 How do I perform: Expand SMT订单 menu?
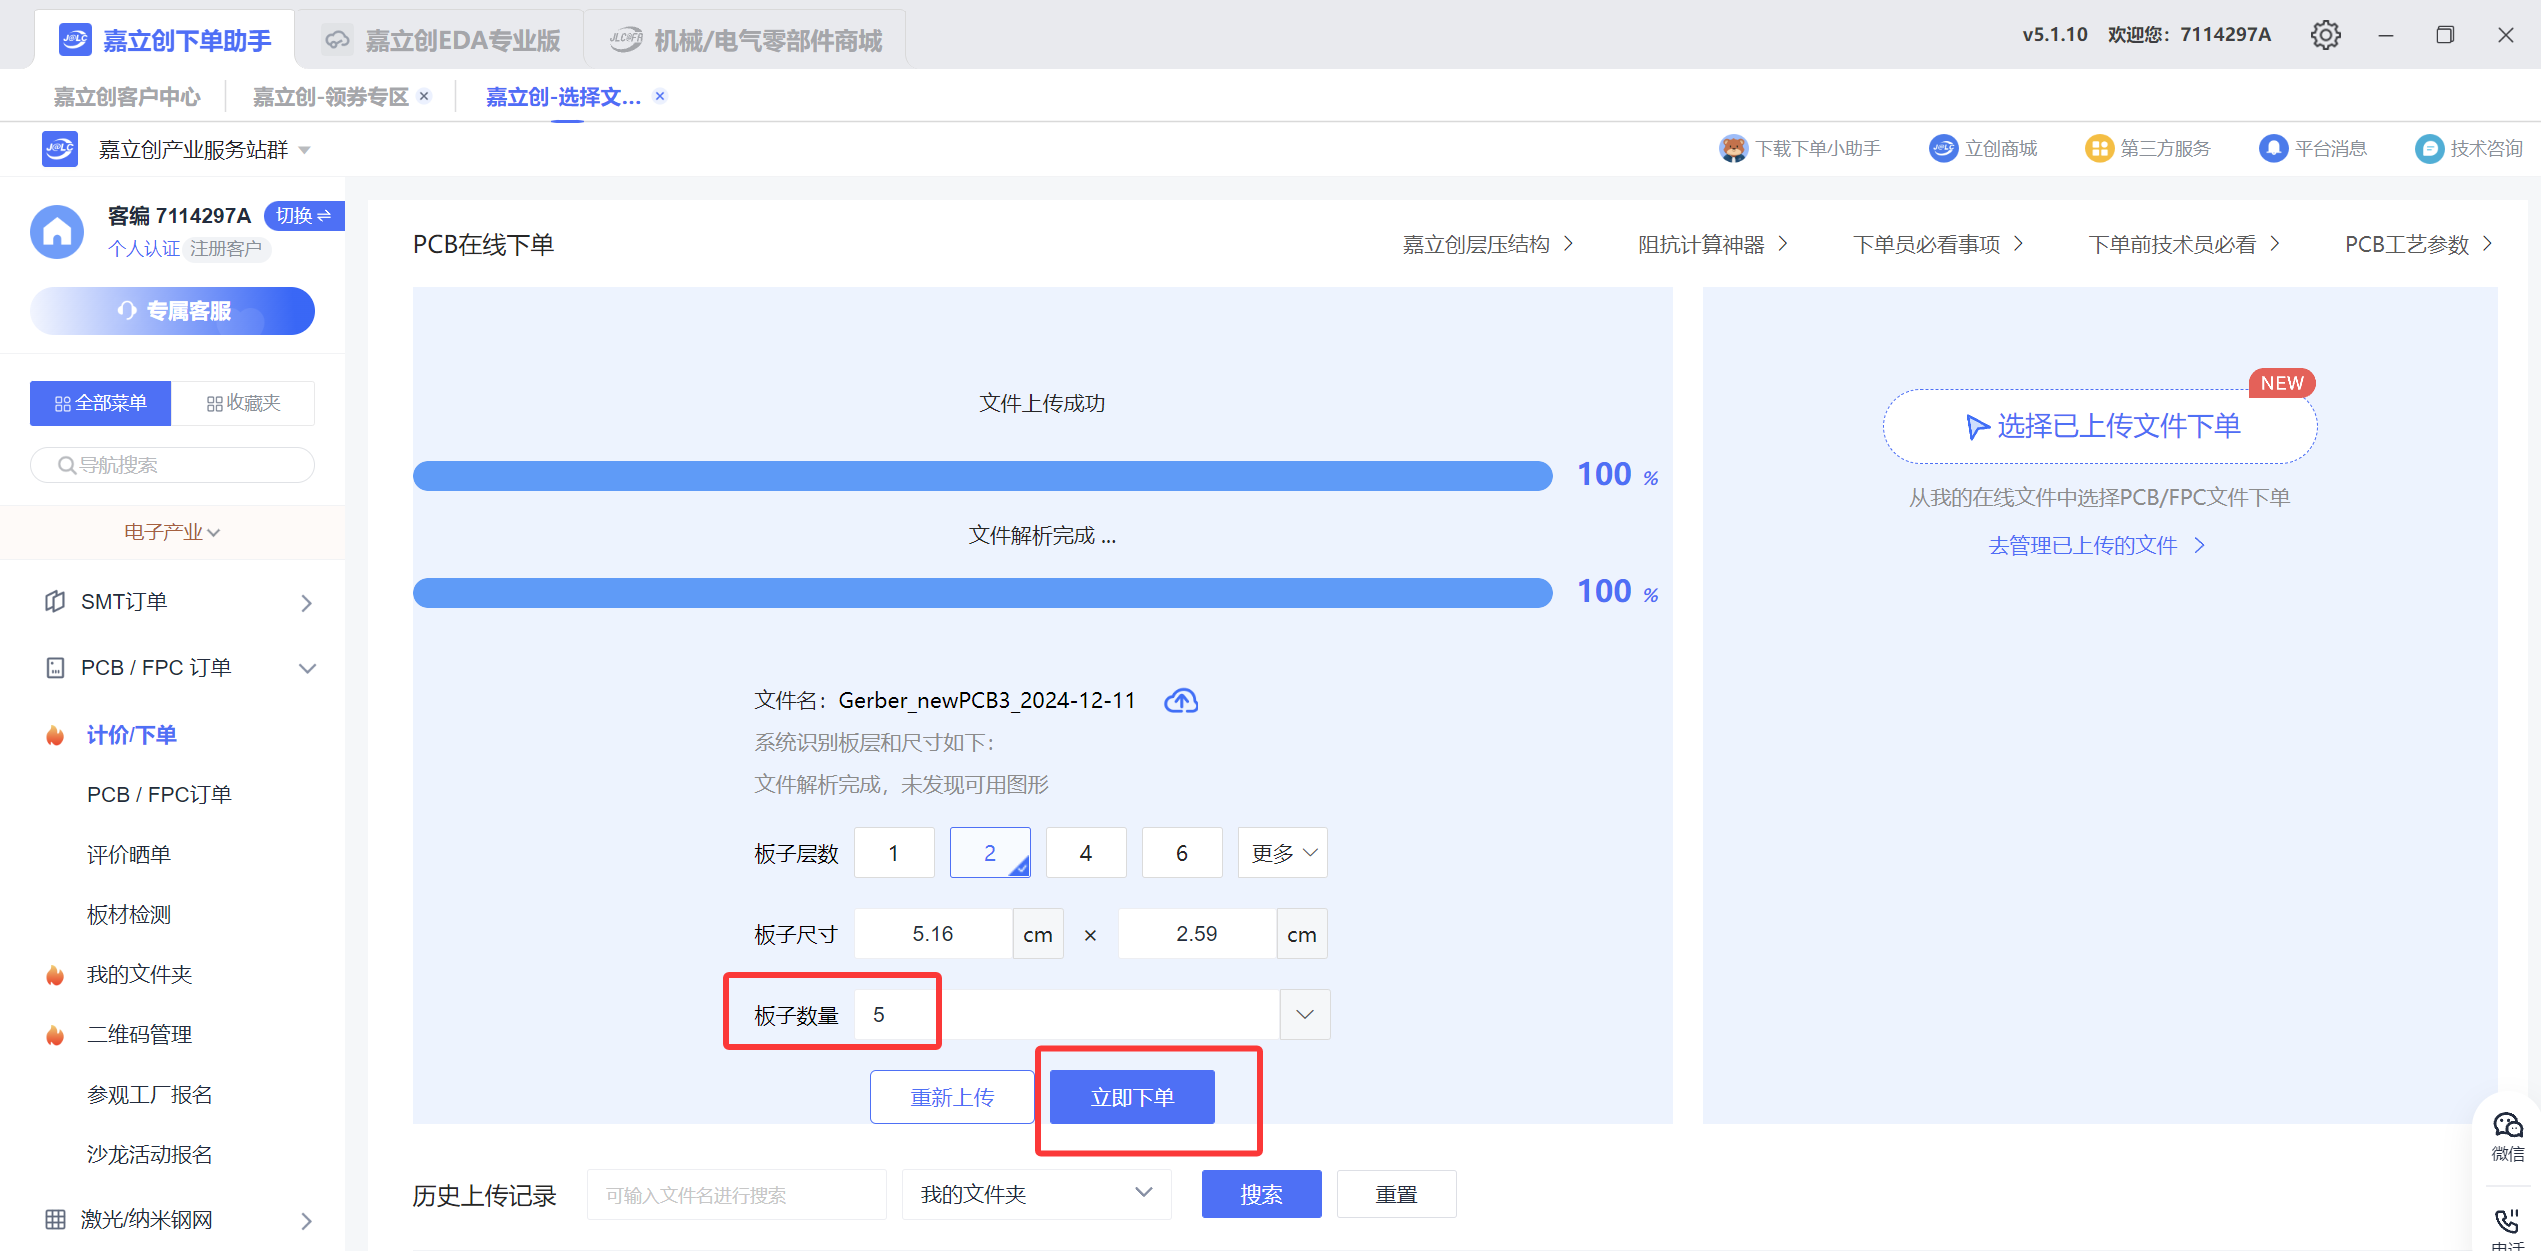coord(180,602)
